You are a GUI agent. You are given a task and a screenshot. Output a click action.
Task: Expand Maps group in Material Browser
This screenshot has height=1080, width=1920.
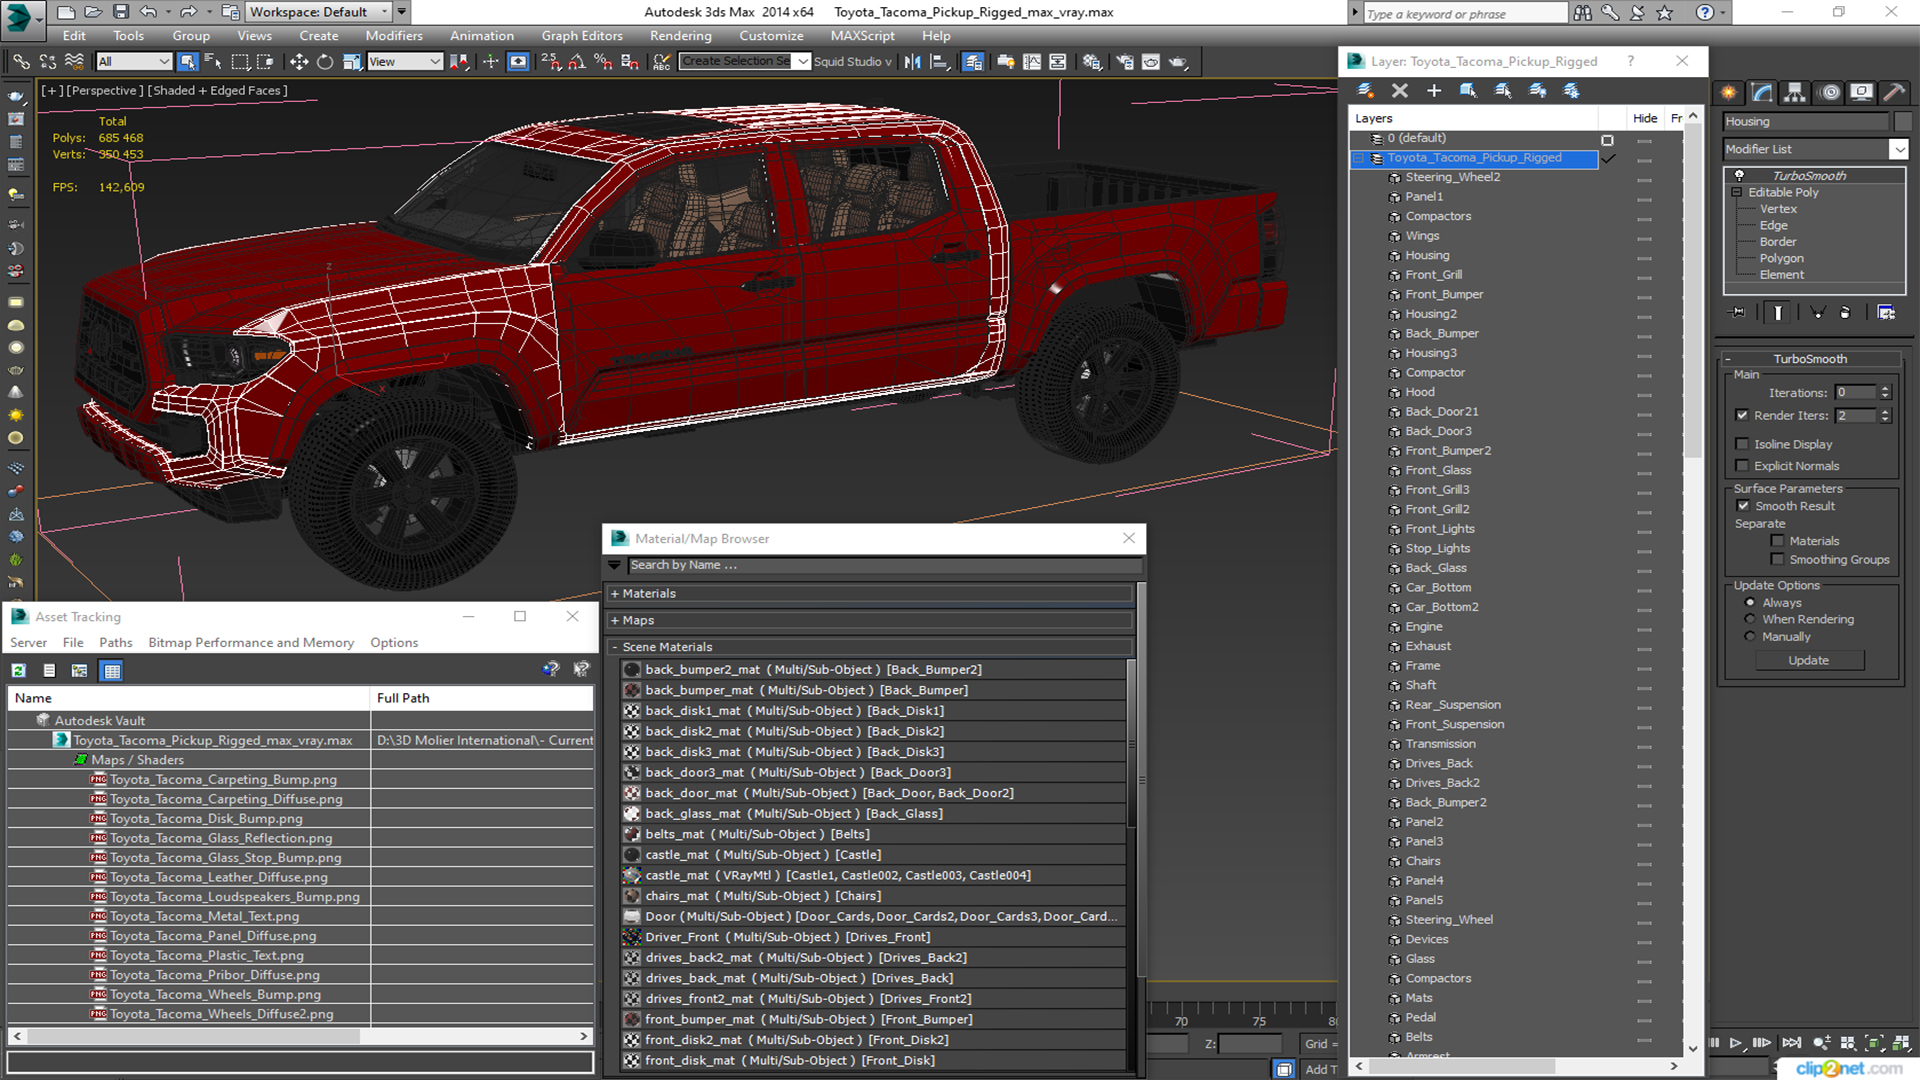tap(615, 621)
